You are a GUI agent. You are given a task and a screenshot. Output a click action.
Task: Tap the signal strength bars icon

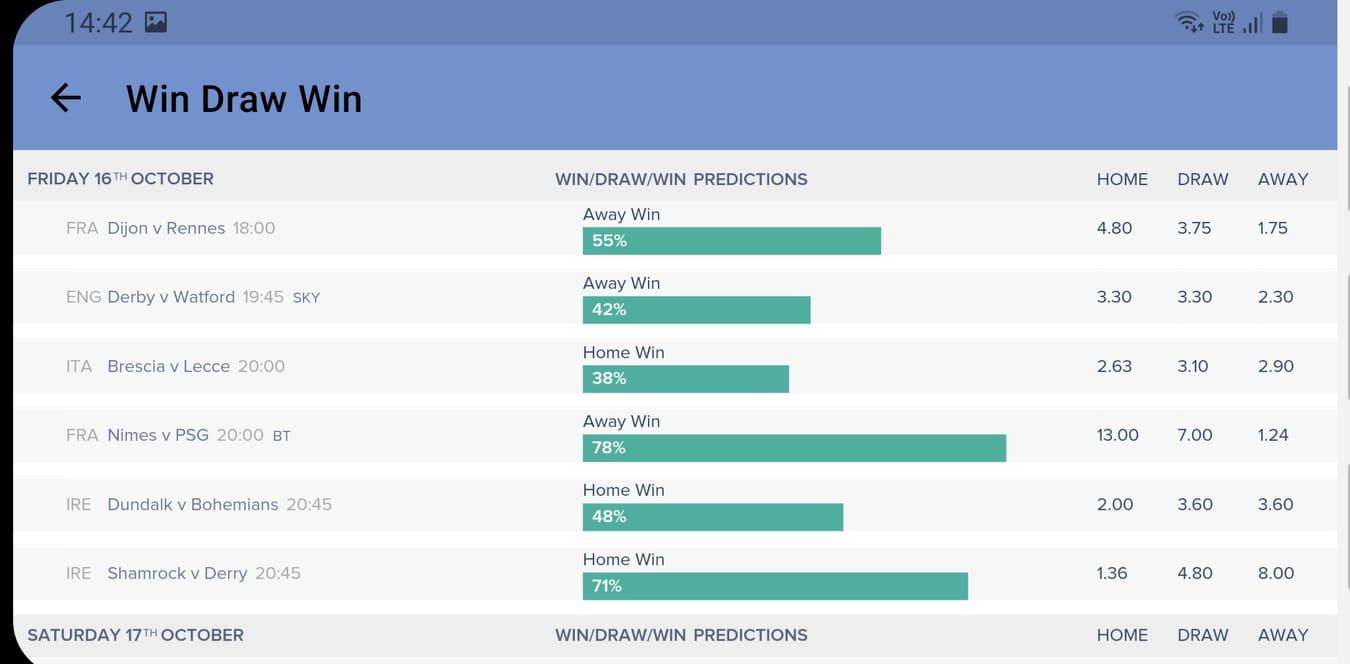[1252, 23]
